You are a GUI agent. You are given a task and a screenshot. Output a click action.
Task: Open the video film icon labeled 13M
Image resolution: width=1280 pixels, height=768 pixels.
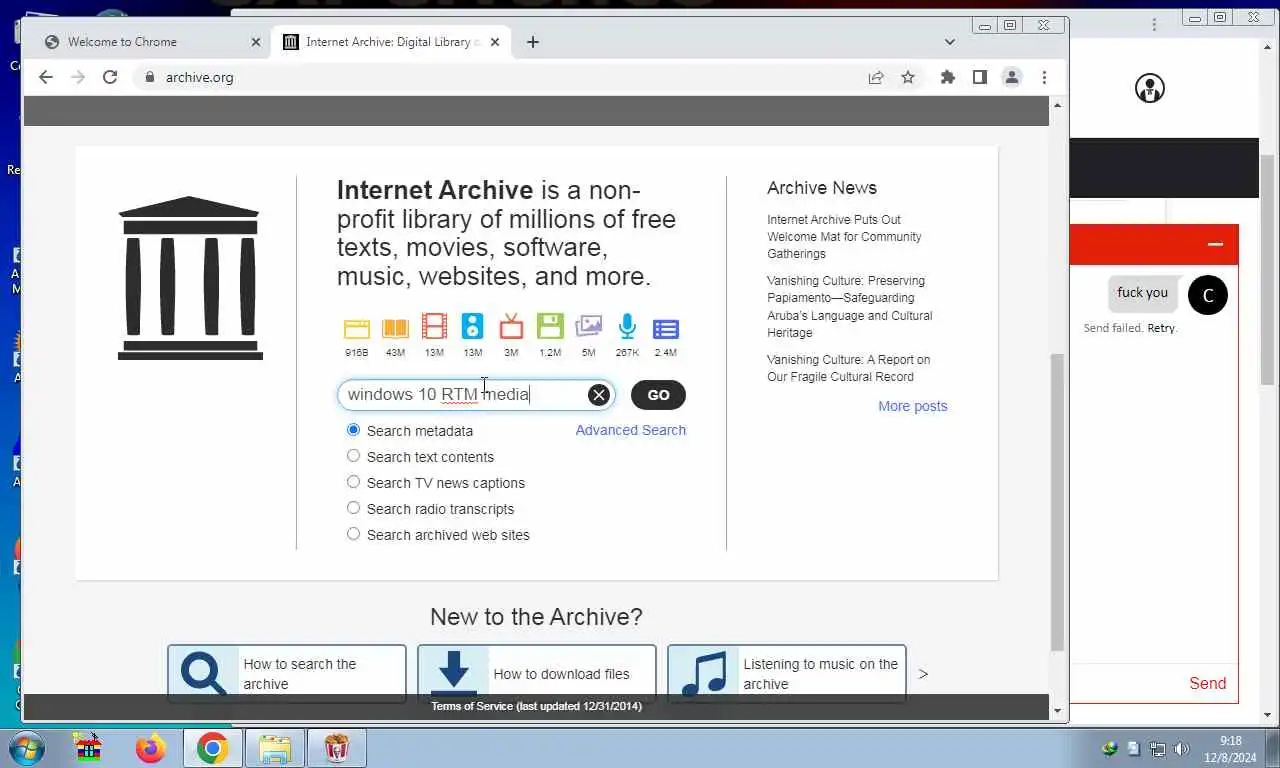tap(434, 327)
